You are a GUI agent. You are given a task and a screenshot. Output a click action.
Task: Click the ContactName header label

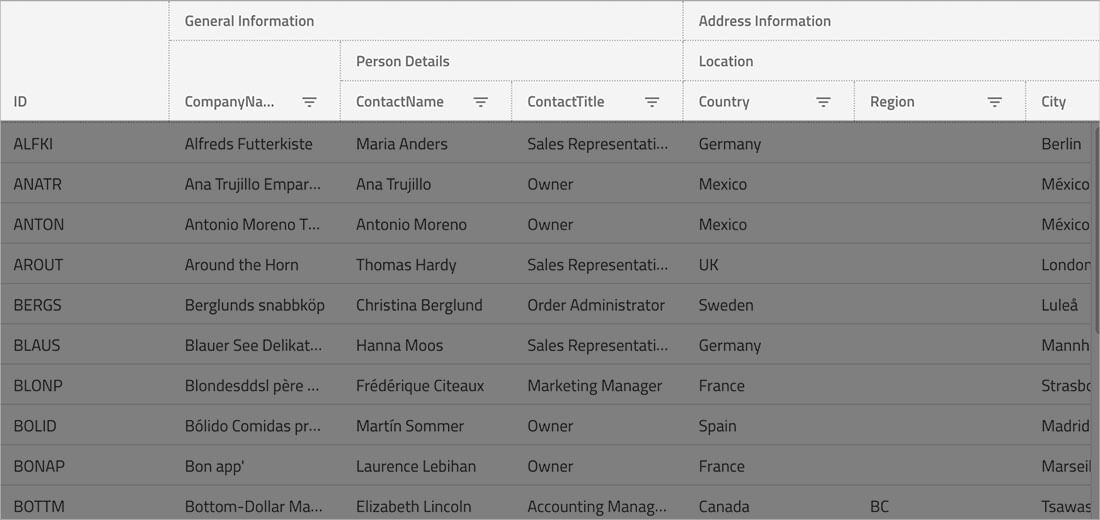[x=400, y=102]
